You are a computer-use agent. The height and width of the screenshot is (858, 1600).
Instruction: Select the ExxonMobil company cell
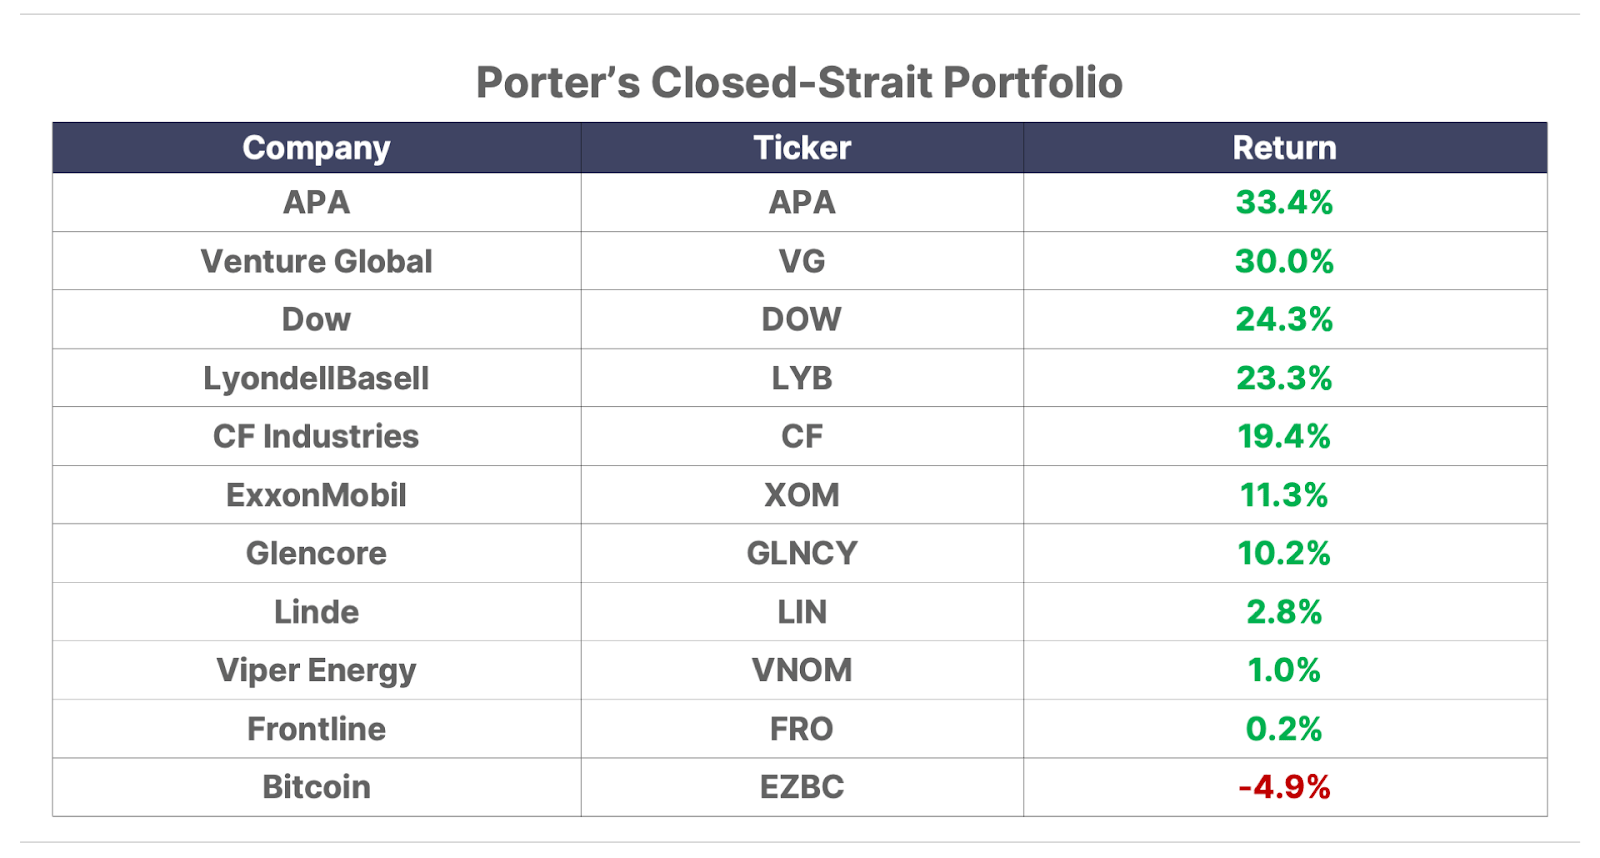(x=316, y=495)
